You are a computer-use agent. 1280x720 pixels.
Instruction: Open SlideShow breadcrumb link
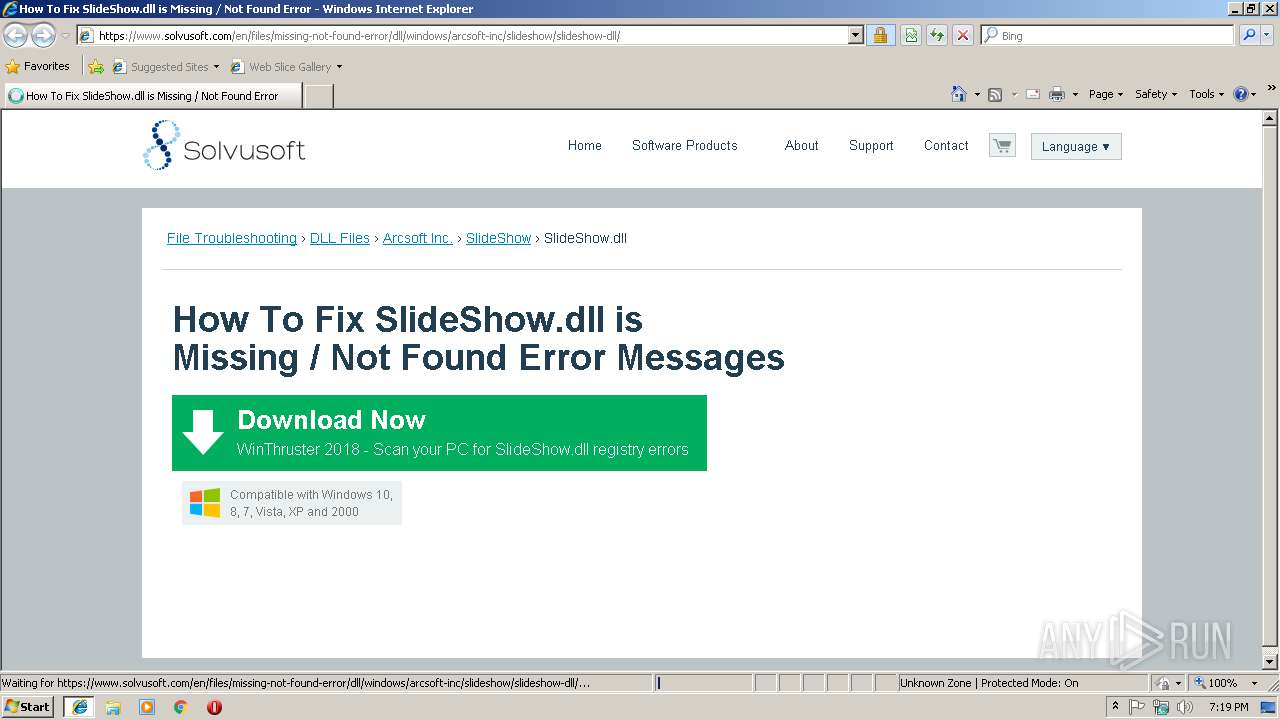[499, 238]
